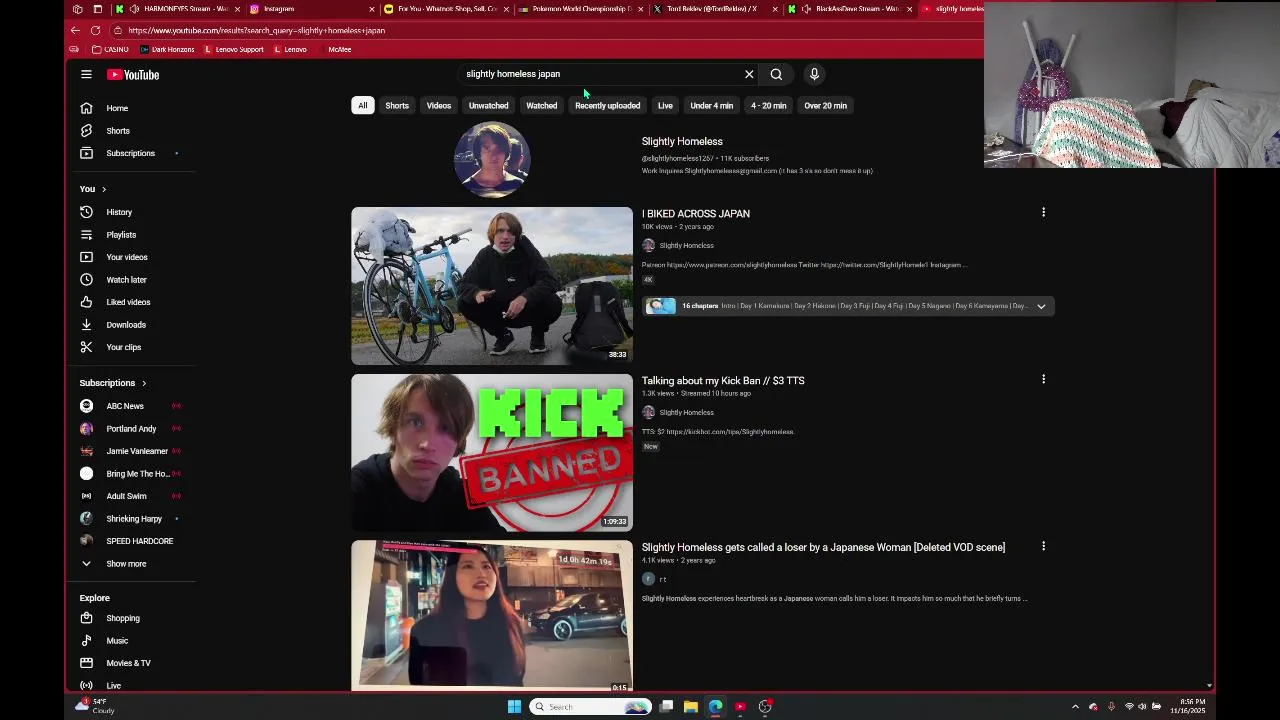Open Slightly Homeless channel name link
The width and height of the screenshot is (1280, 720).
point(682,141)
